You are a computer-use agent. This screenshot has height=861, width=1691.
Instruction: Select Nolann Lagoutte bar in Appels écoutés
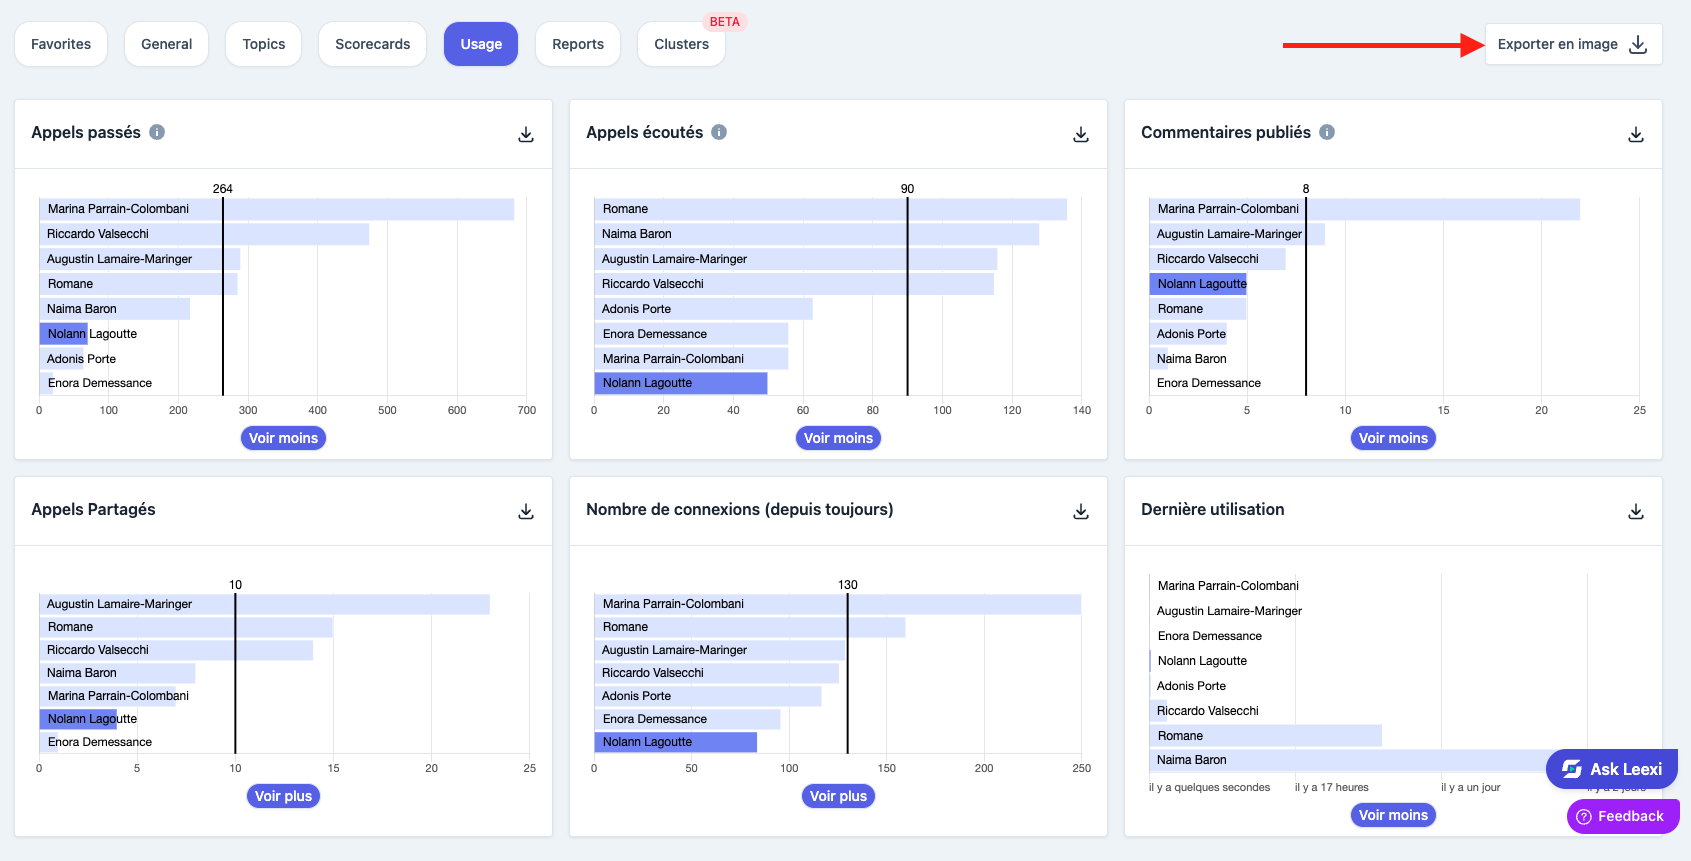681,383
